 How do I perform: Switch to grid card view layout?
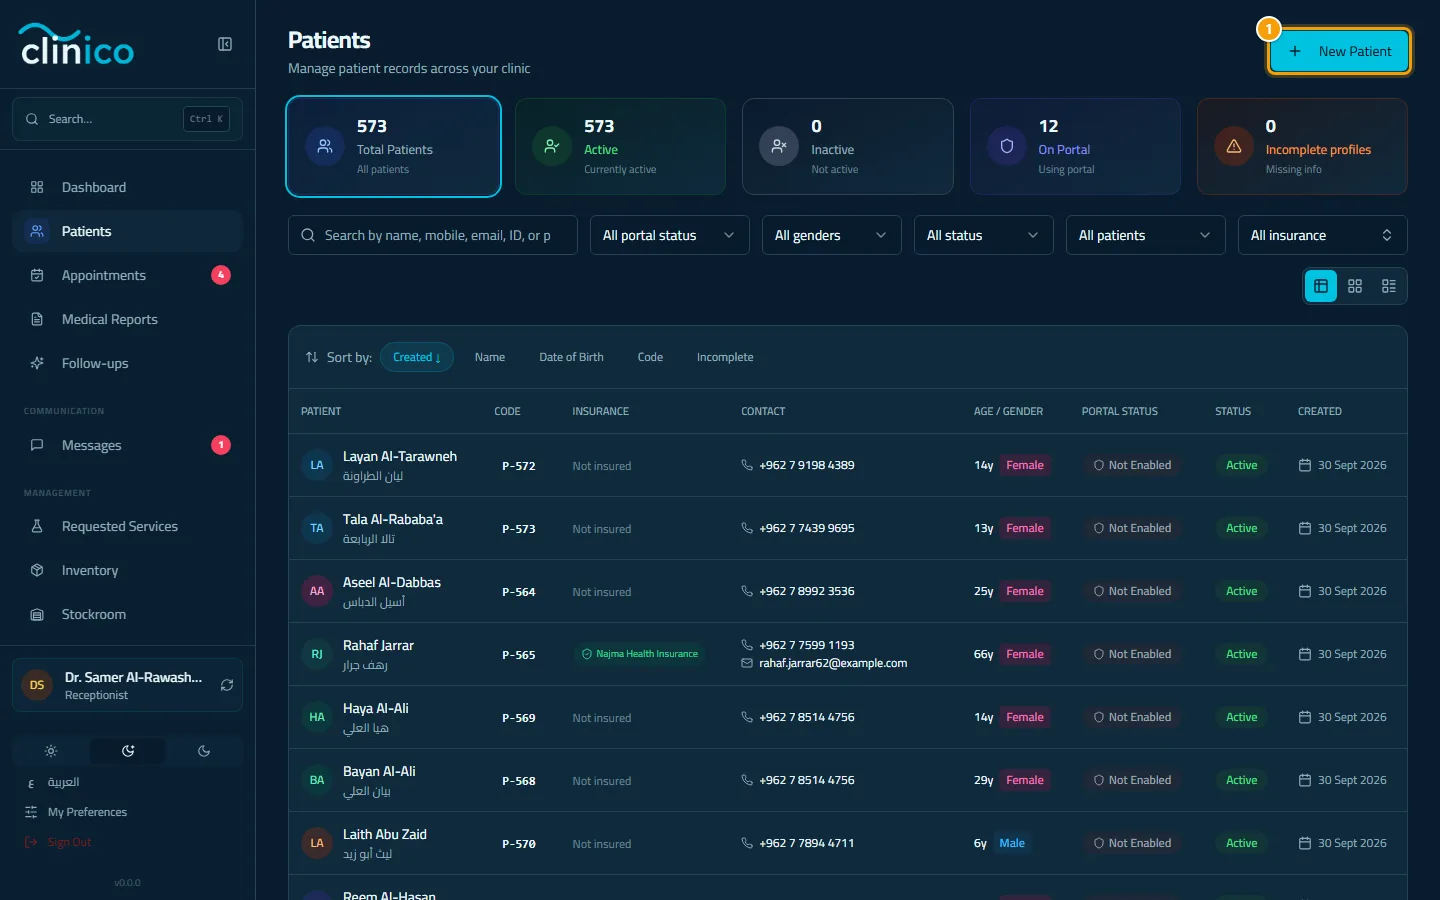click(x=1355, y=286)
